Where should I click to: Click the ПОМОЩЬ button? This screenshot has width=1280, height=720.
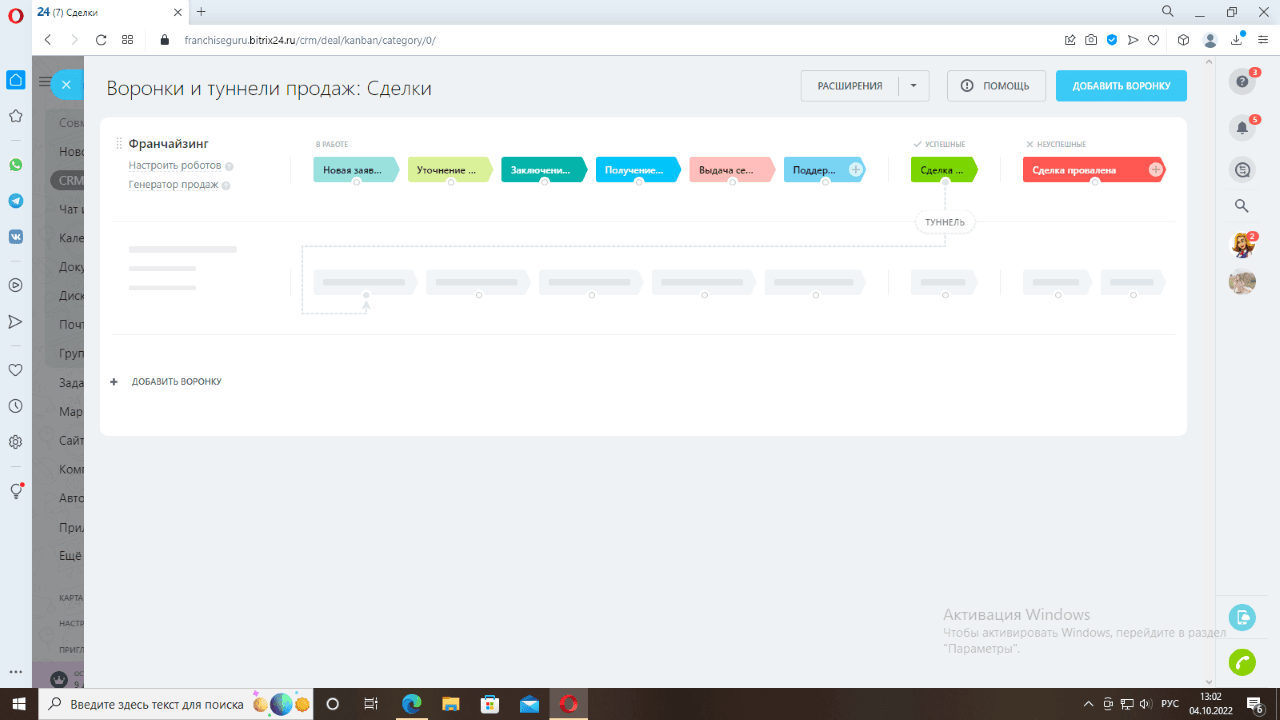[x=996, y=86]
